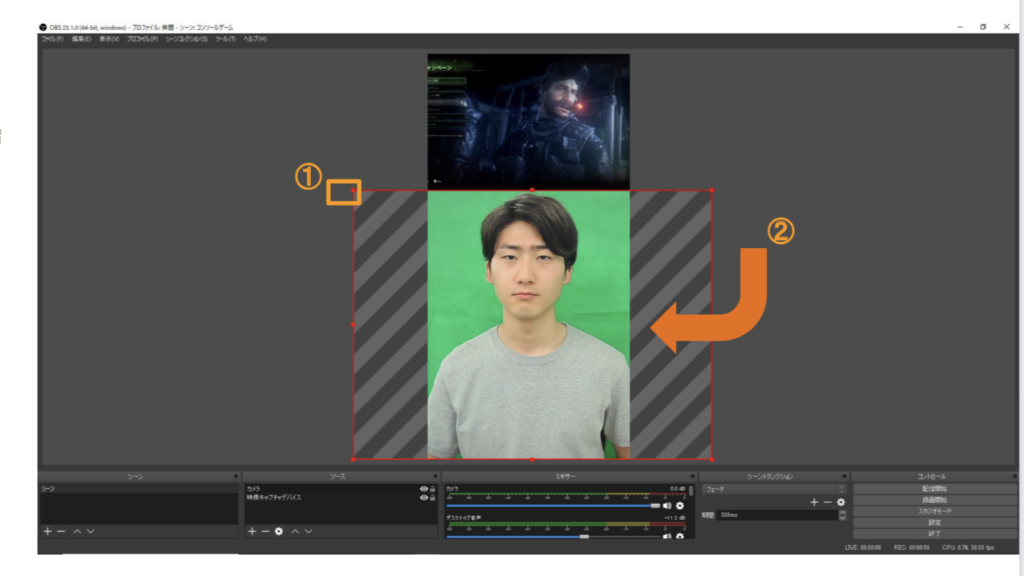Viewport: 1024px width, 576px height.
Task: Hide the カメラ source using its eye icon
Action: 424,489
